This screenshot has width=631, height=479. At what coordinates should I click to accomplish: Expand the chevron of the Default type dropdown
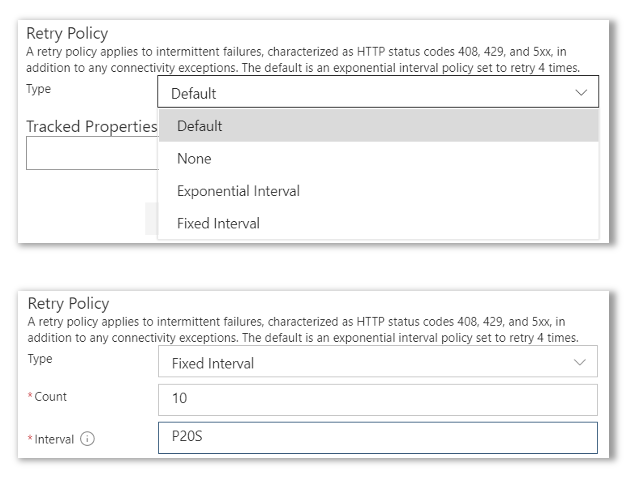[581, 93]
